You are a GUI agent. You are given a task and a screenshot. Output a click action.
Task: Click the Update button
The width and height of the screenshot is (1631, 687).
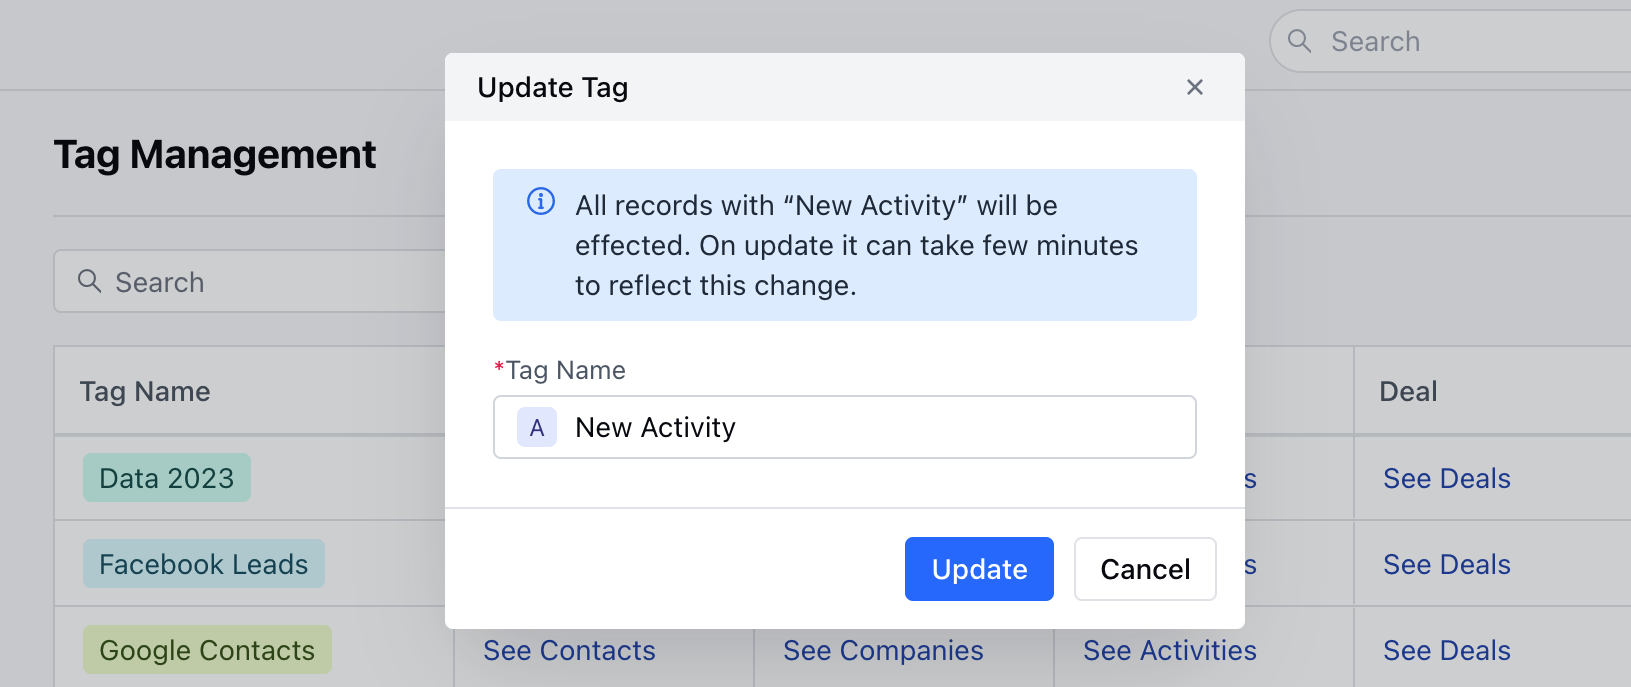pos(979,569)
